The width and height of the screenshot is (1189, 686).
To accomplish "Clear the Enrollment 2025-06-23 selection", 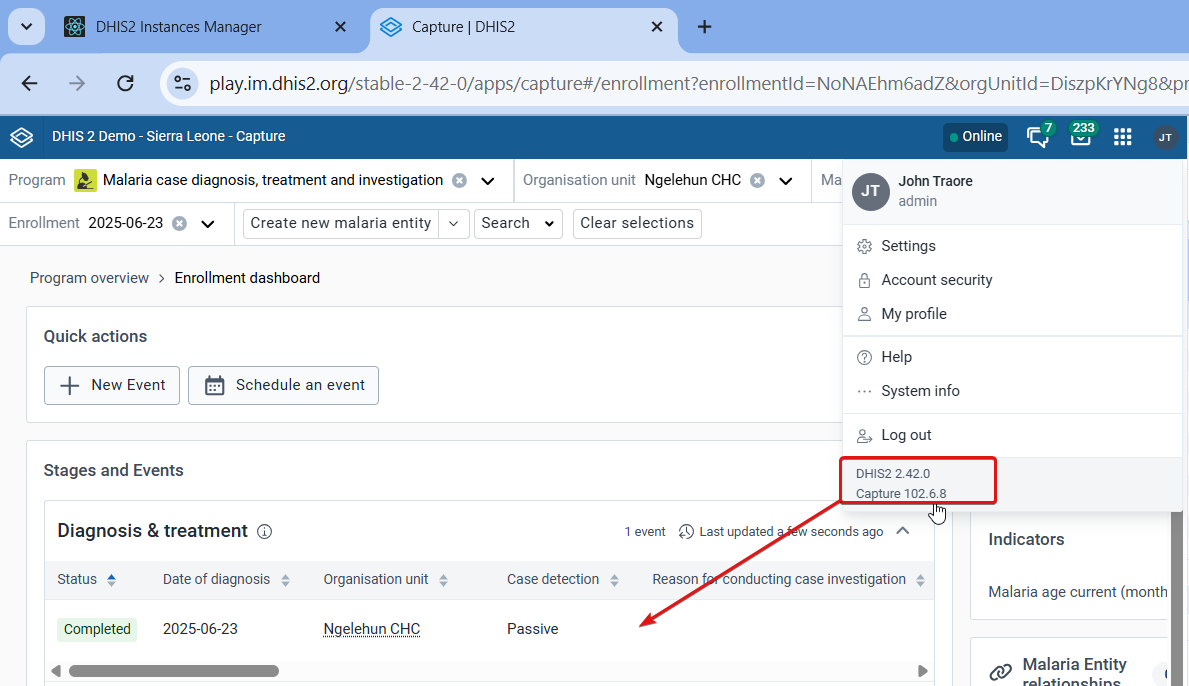I will click(x=179, y=224).
